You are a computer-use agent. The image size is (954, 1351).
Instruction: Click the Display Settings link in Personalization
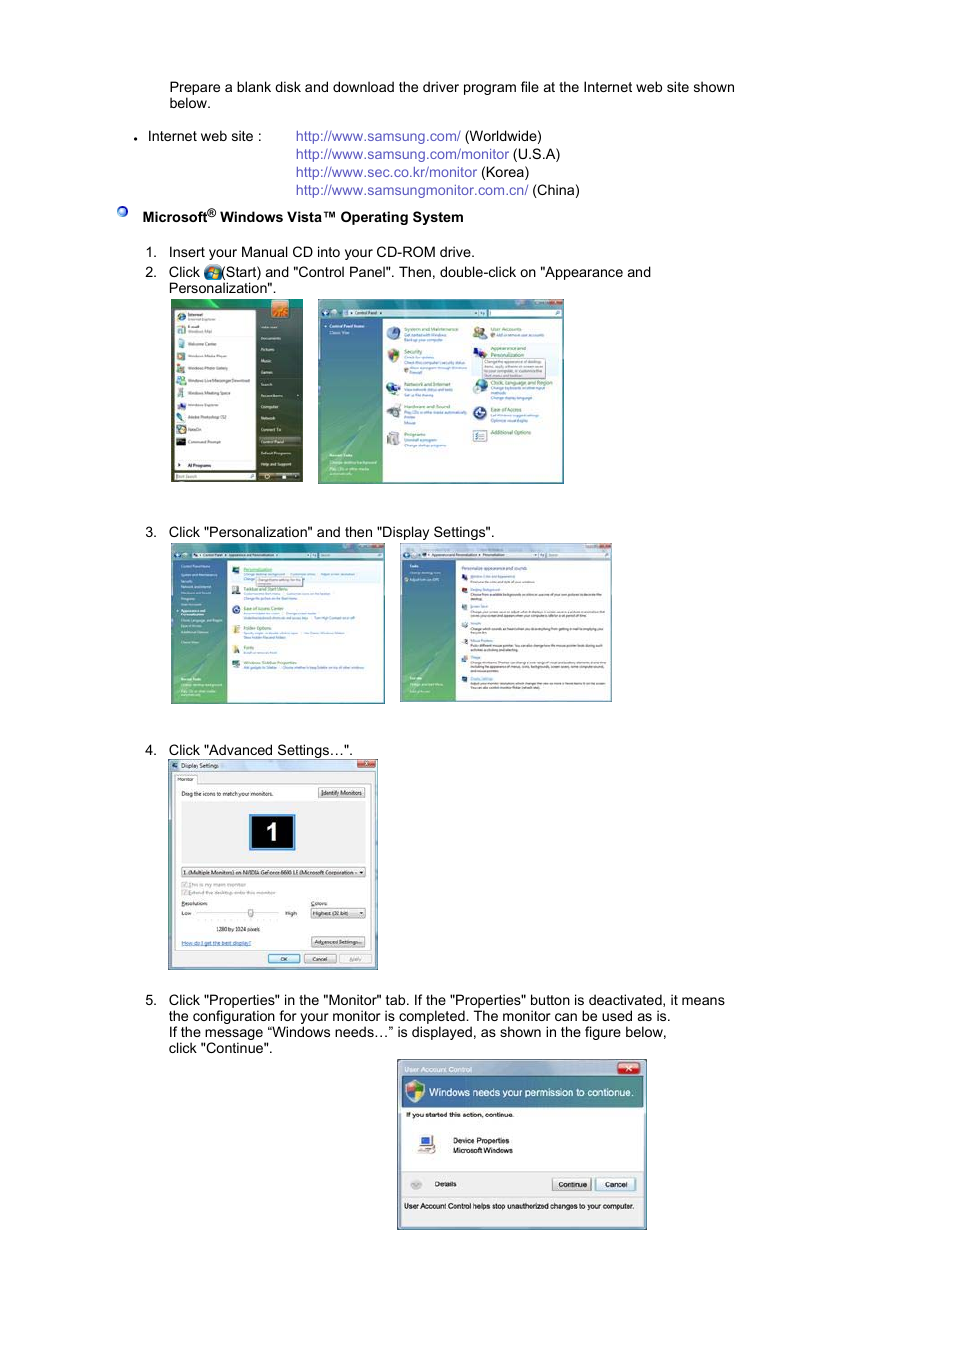(482, 679)
